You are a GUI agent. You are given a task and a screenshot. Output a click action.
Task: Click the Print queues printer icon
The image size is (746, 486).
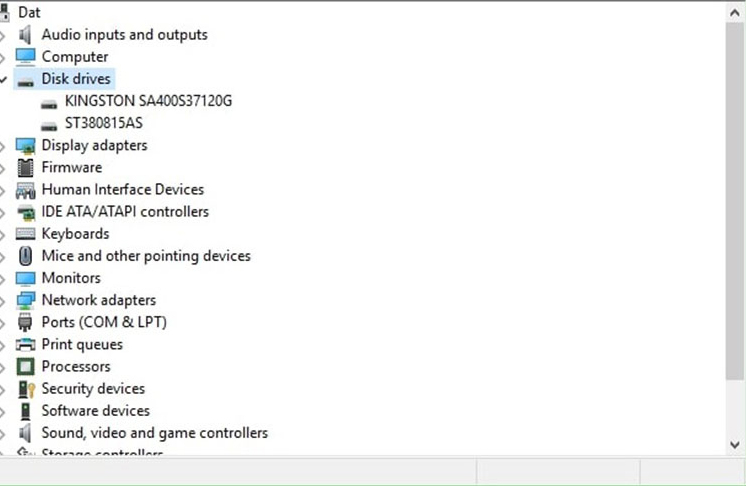click(x=25, y=344)
